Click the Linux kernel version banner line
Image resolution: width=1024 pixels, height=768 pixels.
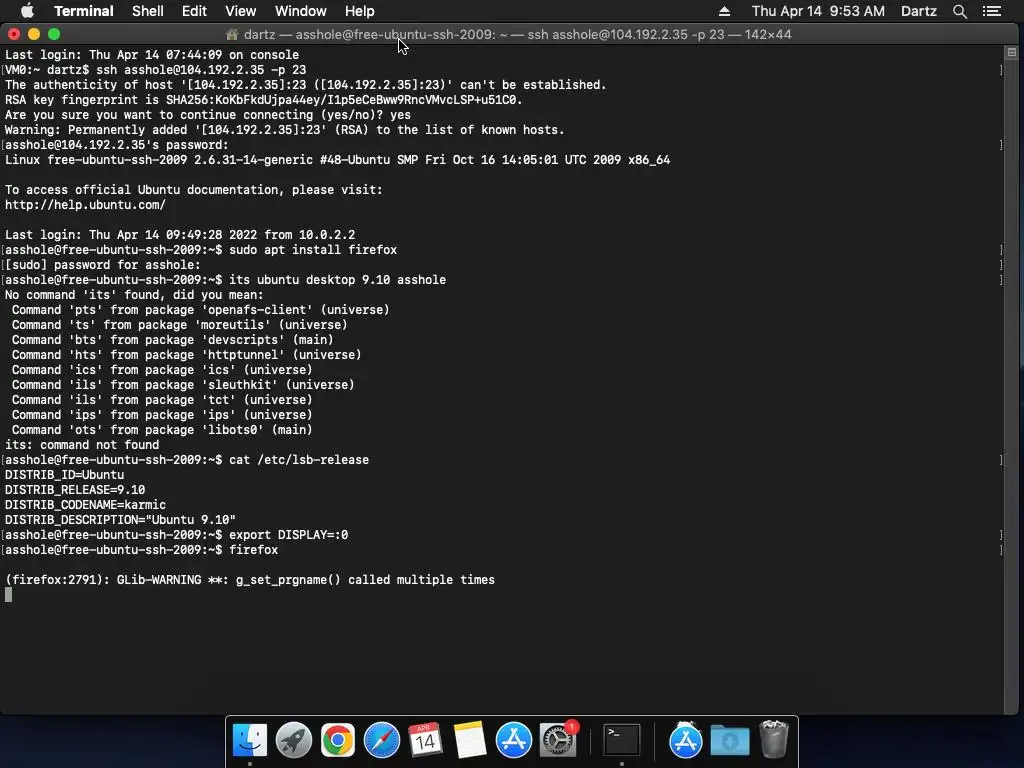coord(338,160)
